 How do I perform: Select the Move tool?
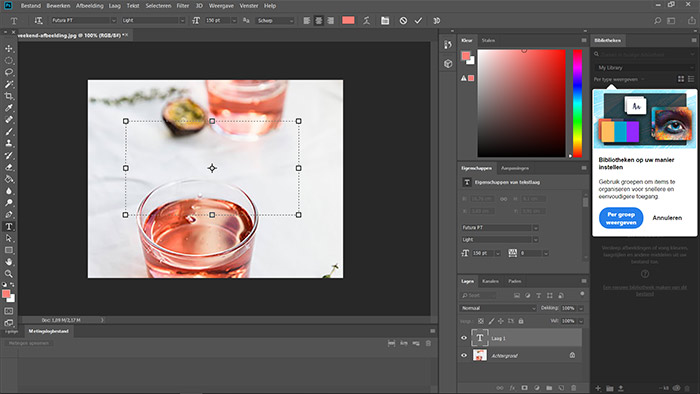click(x=9, y=48)
